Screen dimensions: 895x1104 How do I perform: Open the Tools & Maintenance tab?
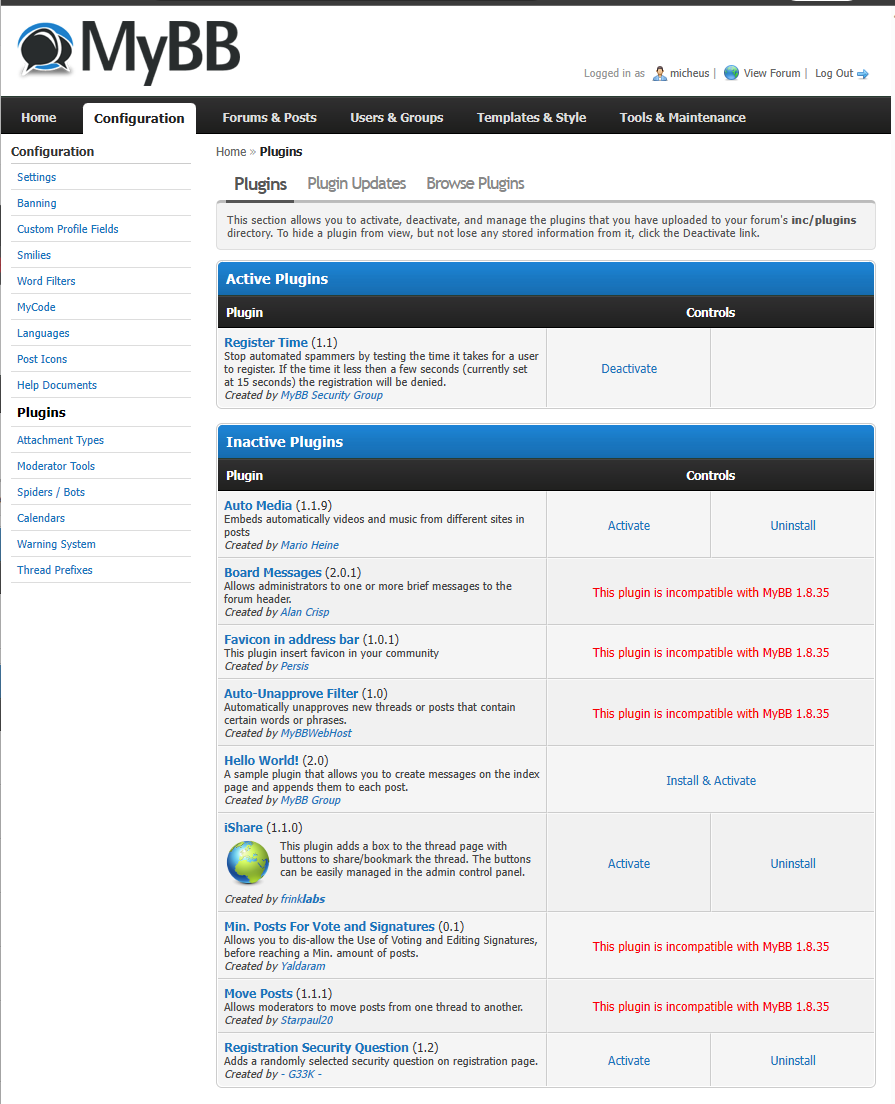pyautogui.click(x=682, y=118)
